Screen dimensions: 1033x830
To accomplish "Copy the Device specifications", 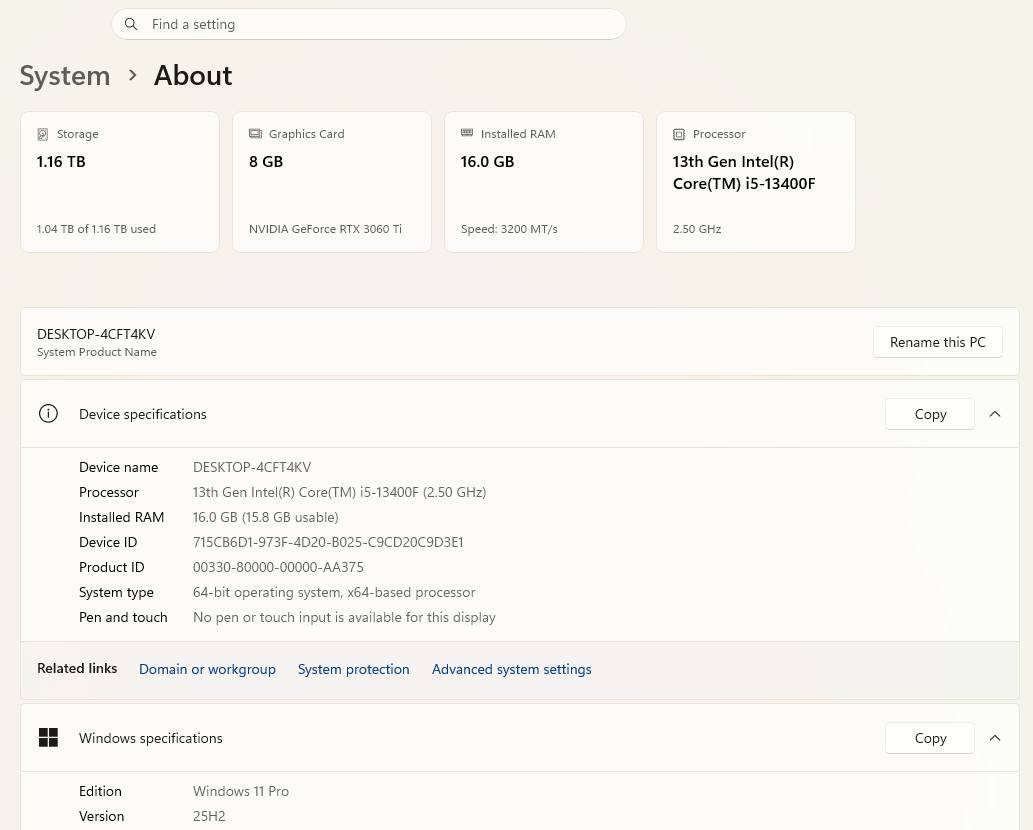I will point(930,414).
